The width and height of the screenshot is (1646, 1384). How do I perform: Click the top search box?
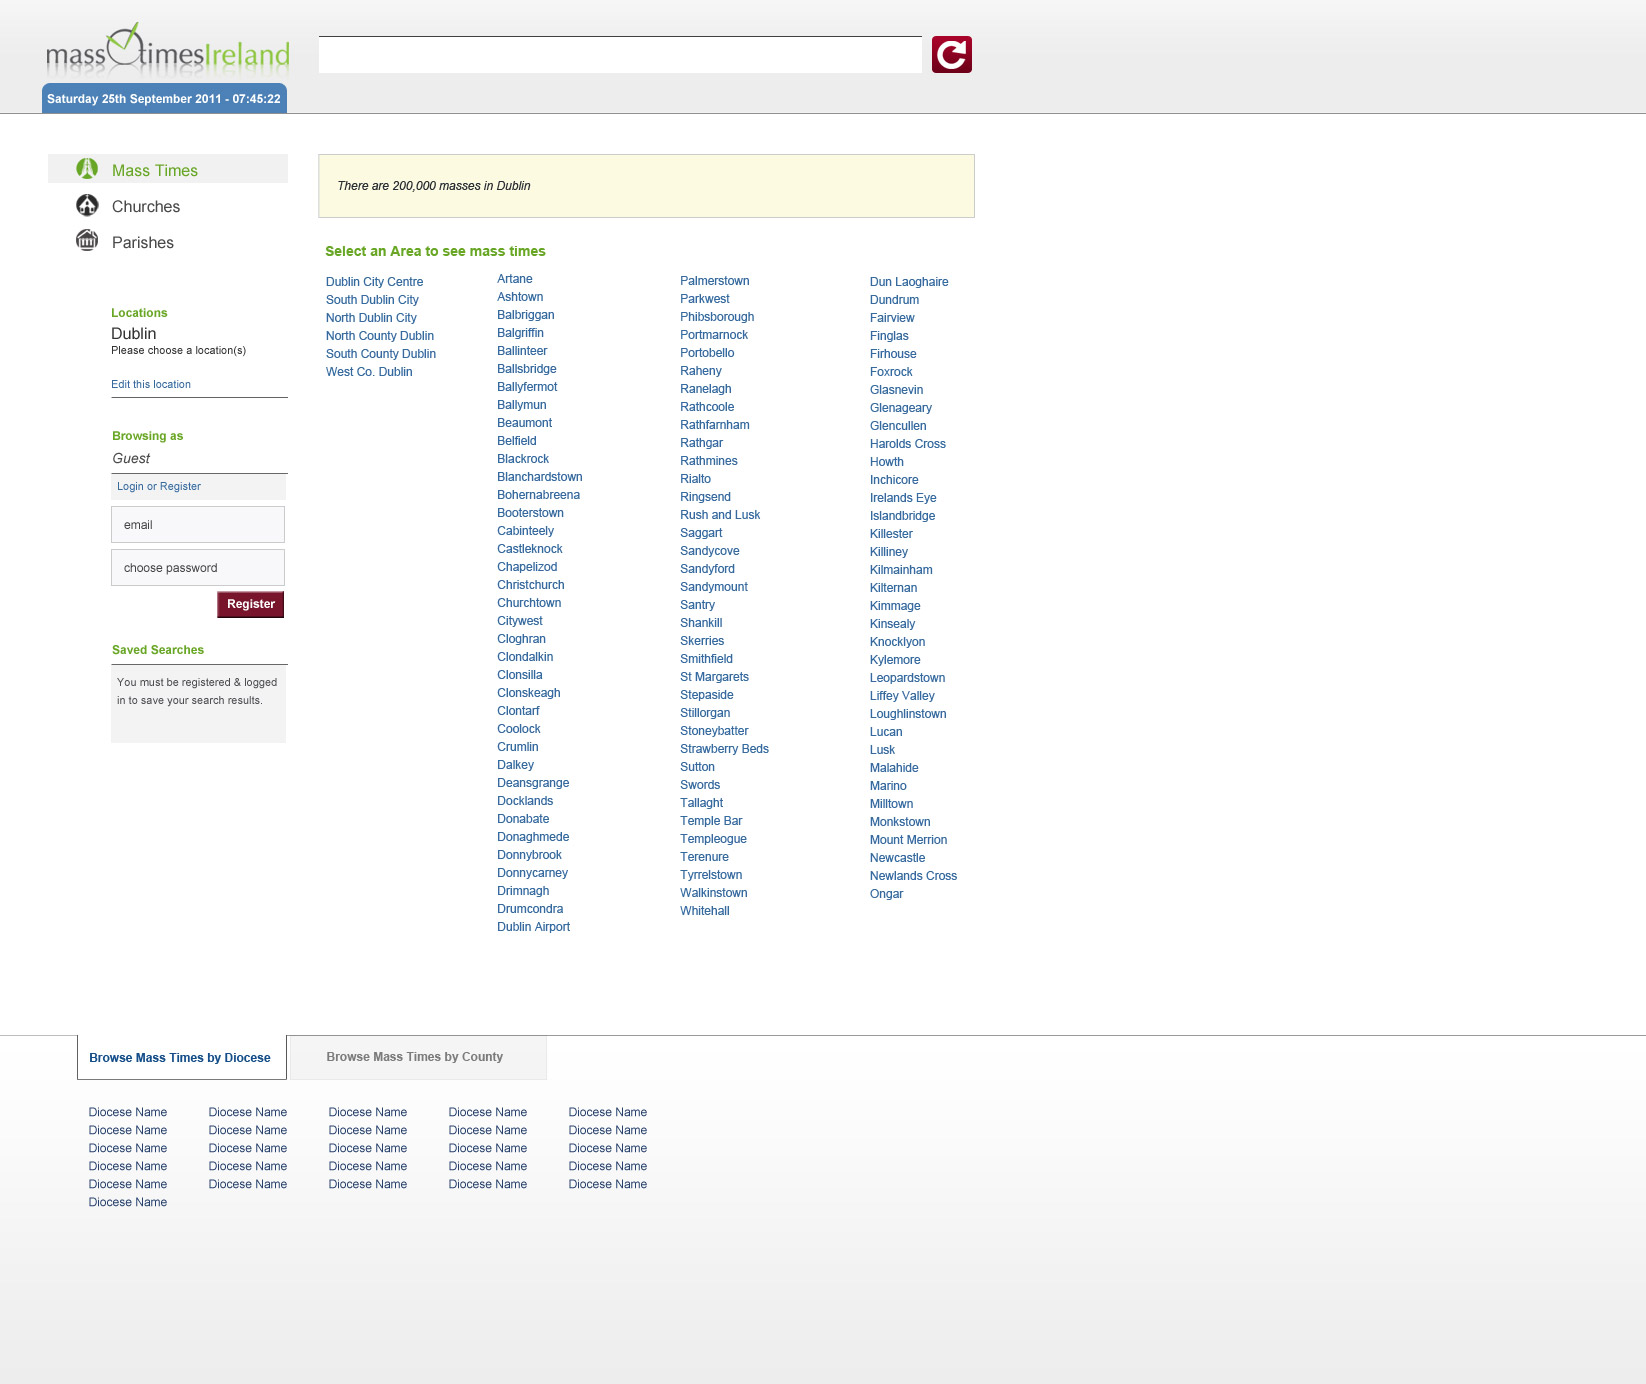point(620,55)
